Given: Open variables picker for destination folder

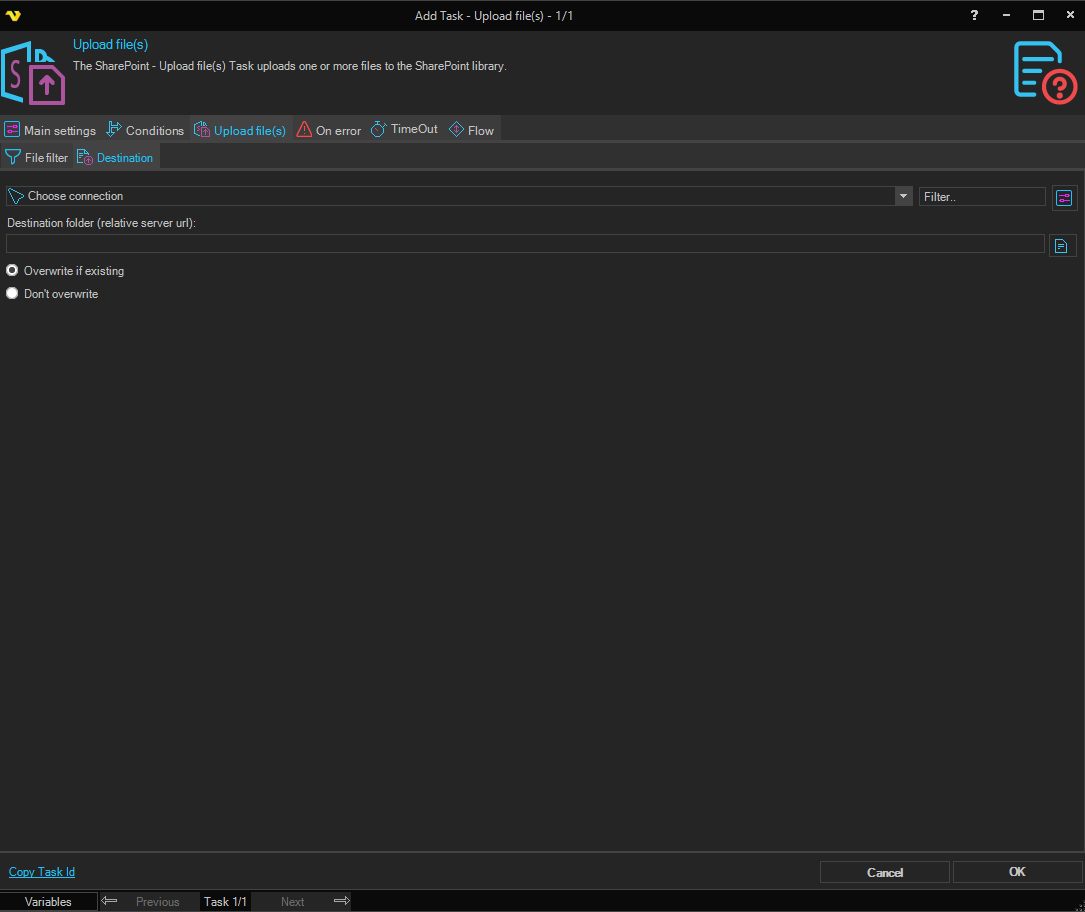Looking at the screenshot, I should 1062,246.
